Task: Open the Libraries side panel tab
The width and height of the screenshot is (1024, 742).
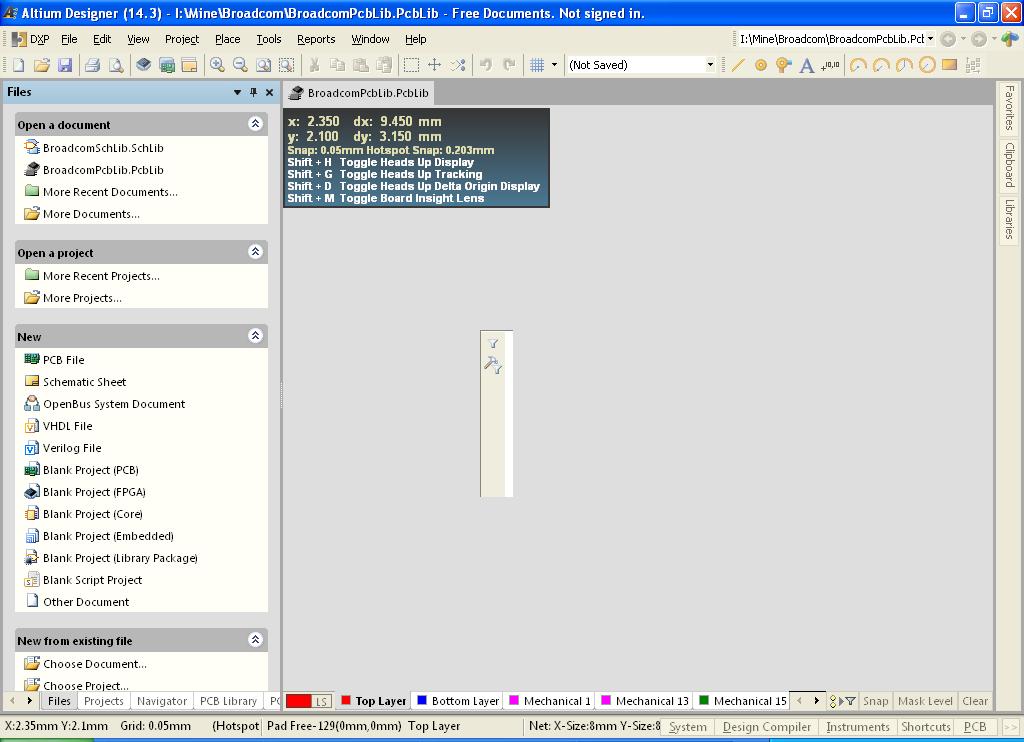Action: (1010, 219)
